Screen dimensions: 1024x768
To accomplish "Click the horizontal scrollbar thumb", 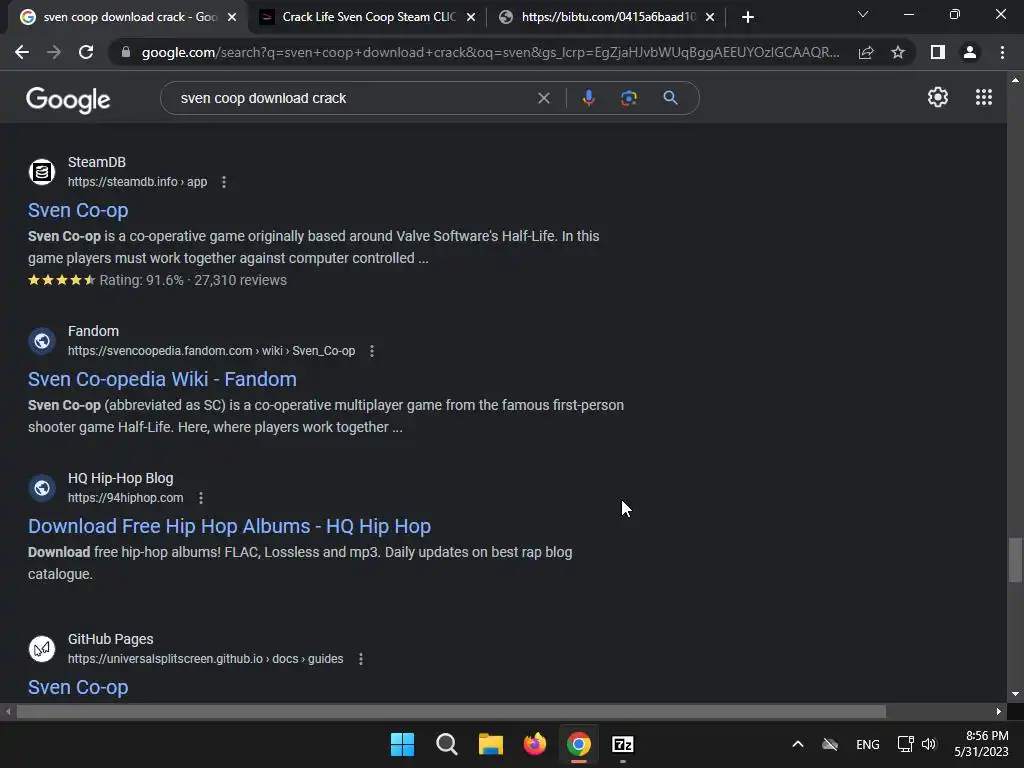I will tap(451, 711).
